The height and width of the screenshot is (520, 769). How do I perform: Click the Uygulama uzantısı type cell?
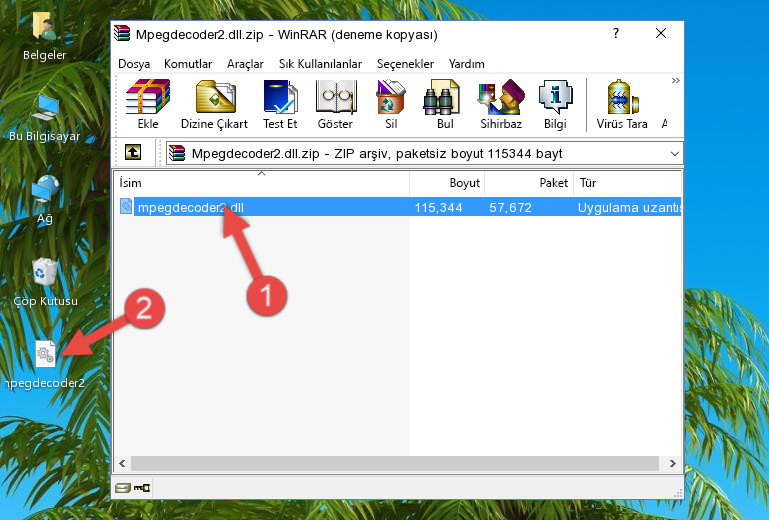(x=629, y=208)
